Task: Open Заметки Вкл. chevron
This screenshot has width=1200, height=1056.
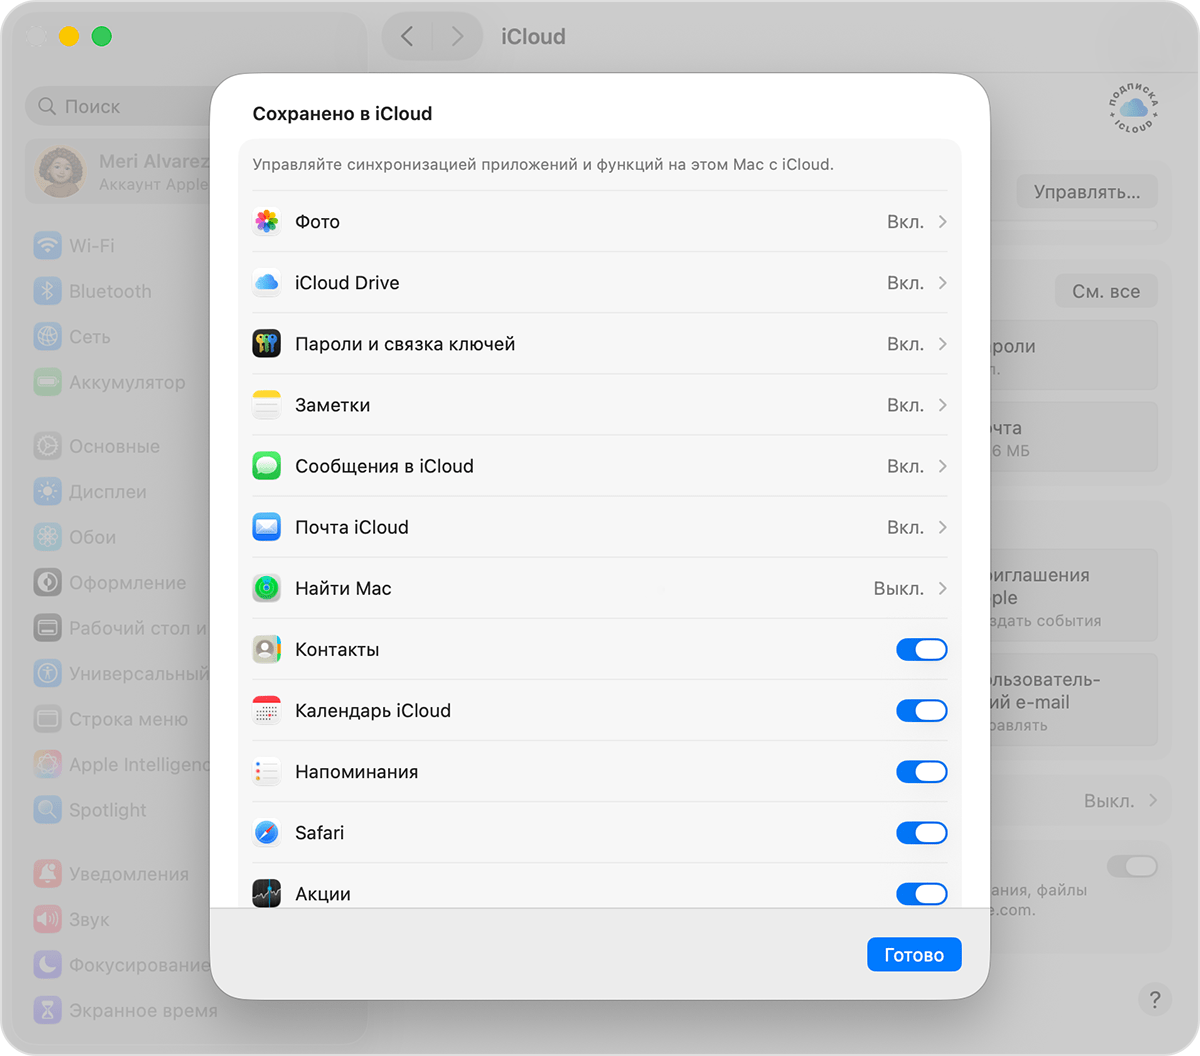Action: tap(942, 405)
